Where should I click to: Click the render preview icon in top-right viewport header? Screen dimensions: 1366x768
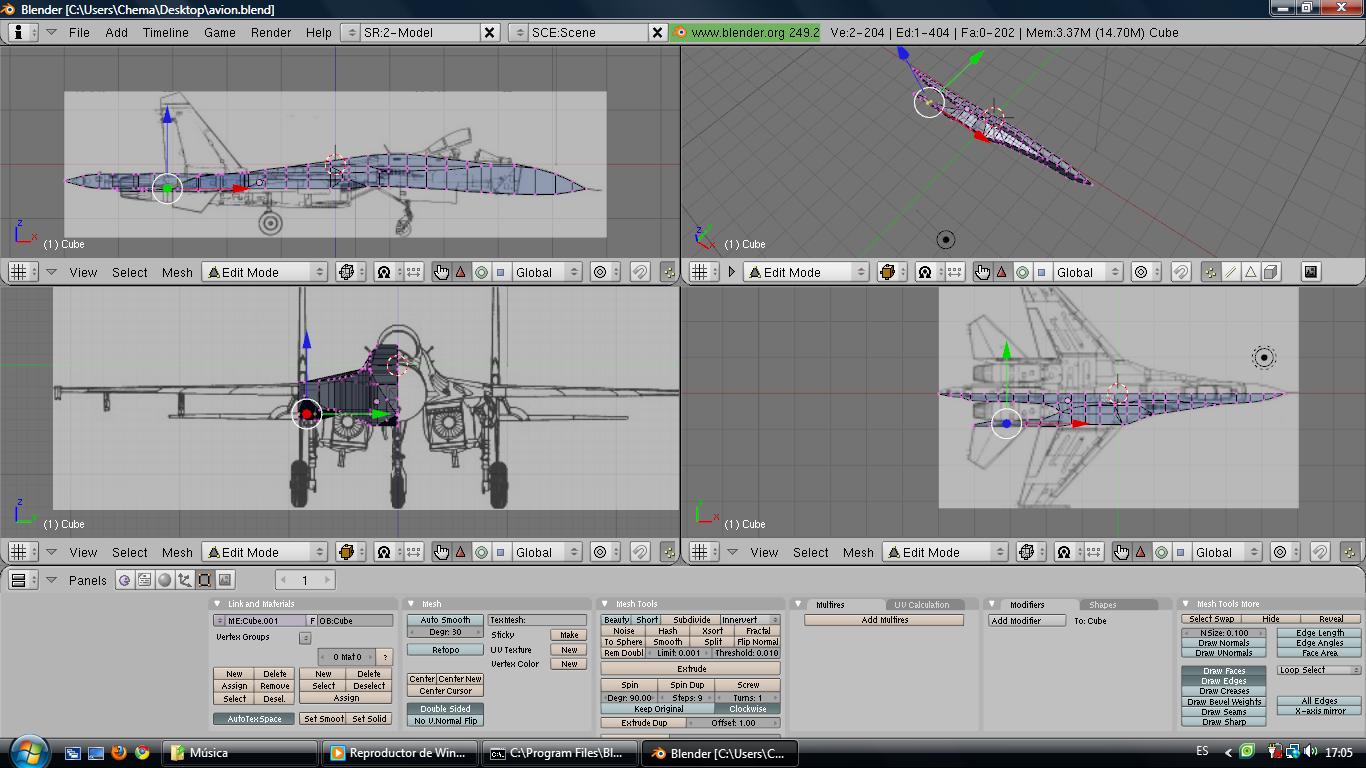(x=1310, y=272)
